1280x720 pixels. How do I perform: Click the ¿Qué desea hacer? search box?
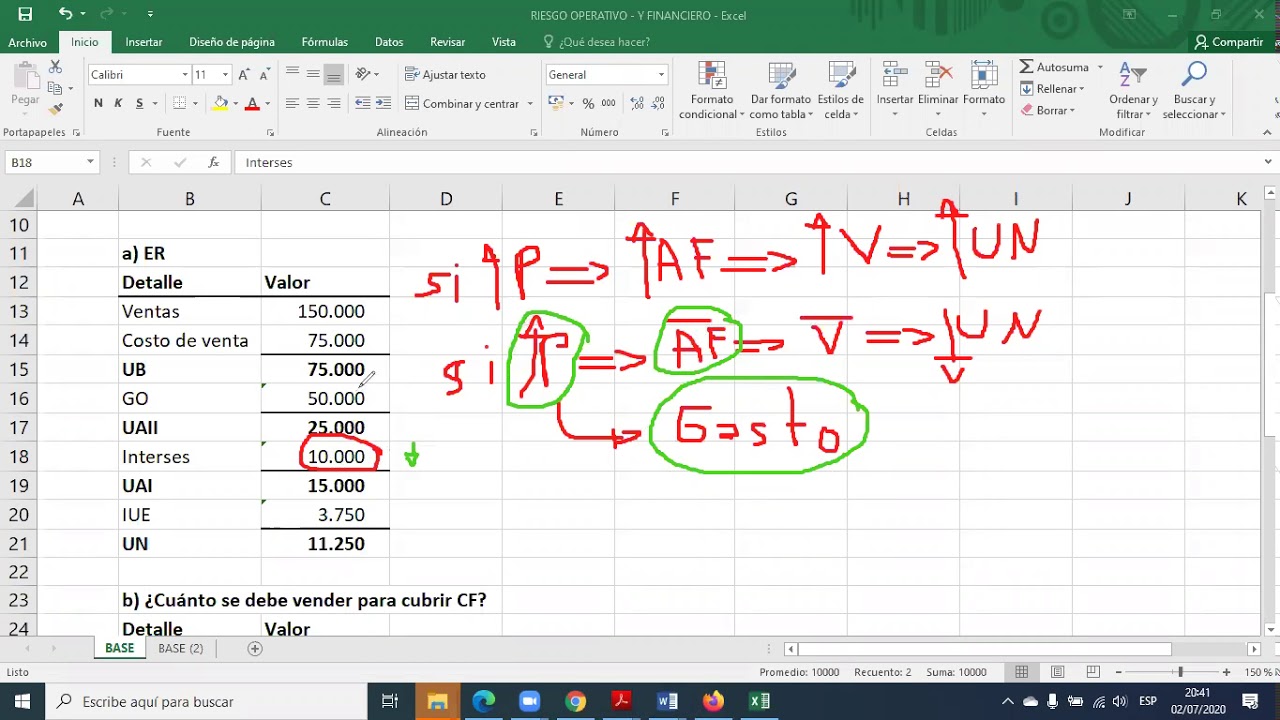coord(596,42)
